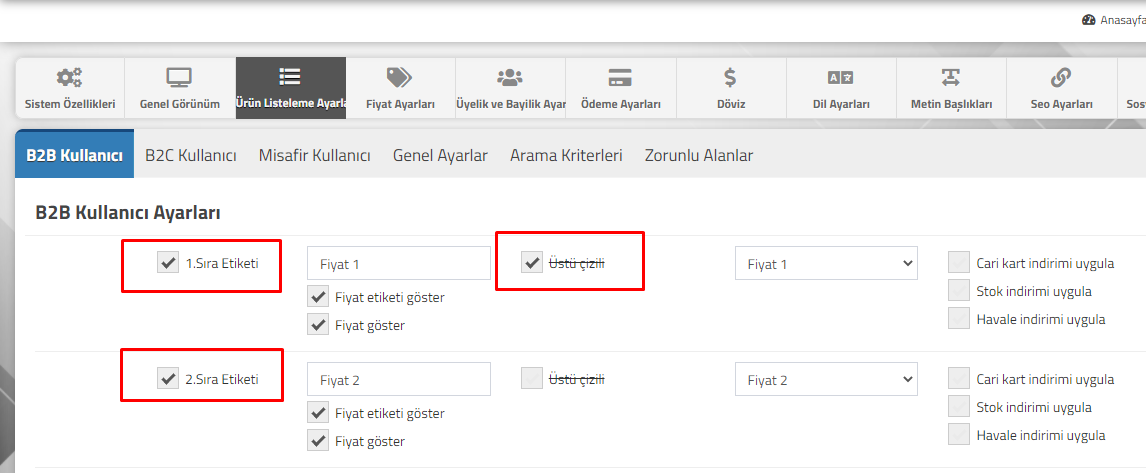1146x473 pixels.
Task: Open Zorunlu Alanlar tab
Action: pyautogui.click(x=699, y=156)
